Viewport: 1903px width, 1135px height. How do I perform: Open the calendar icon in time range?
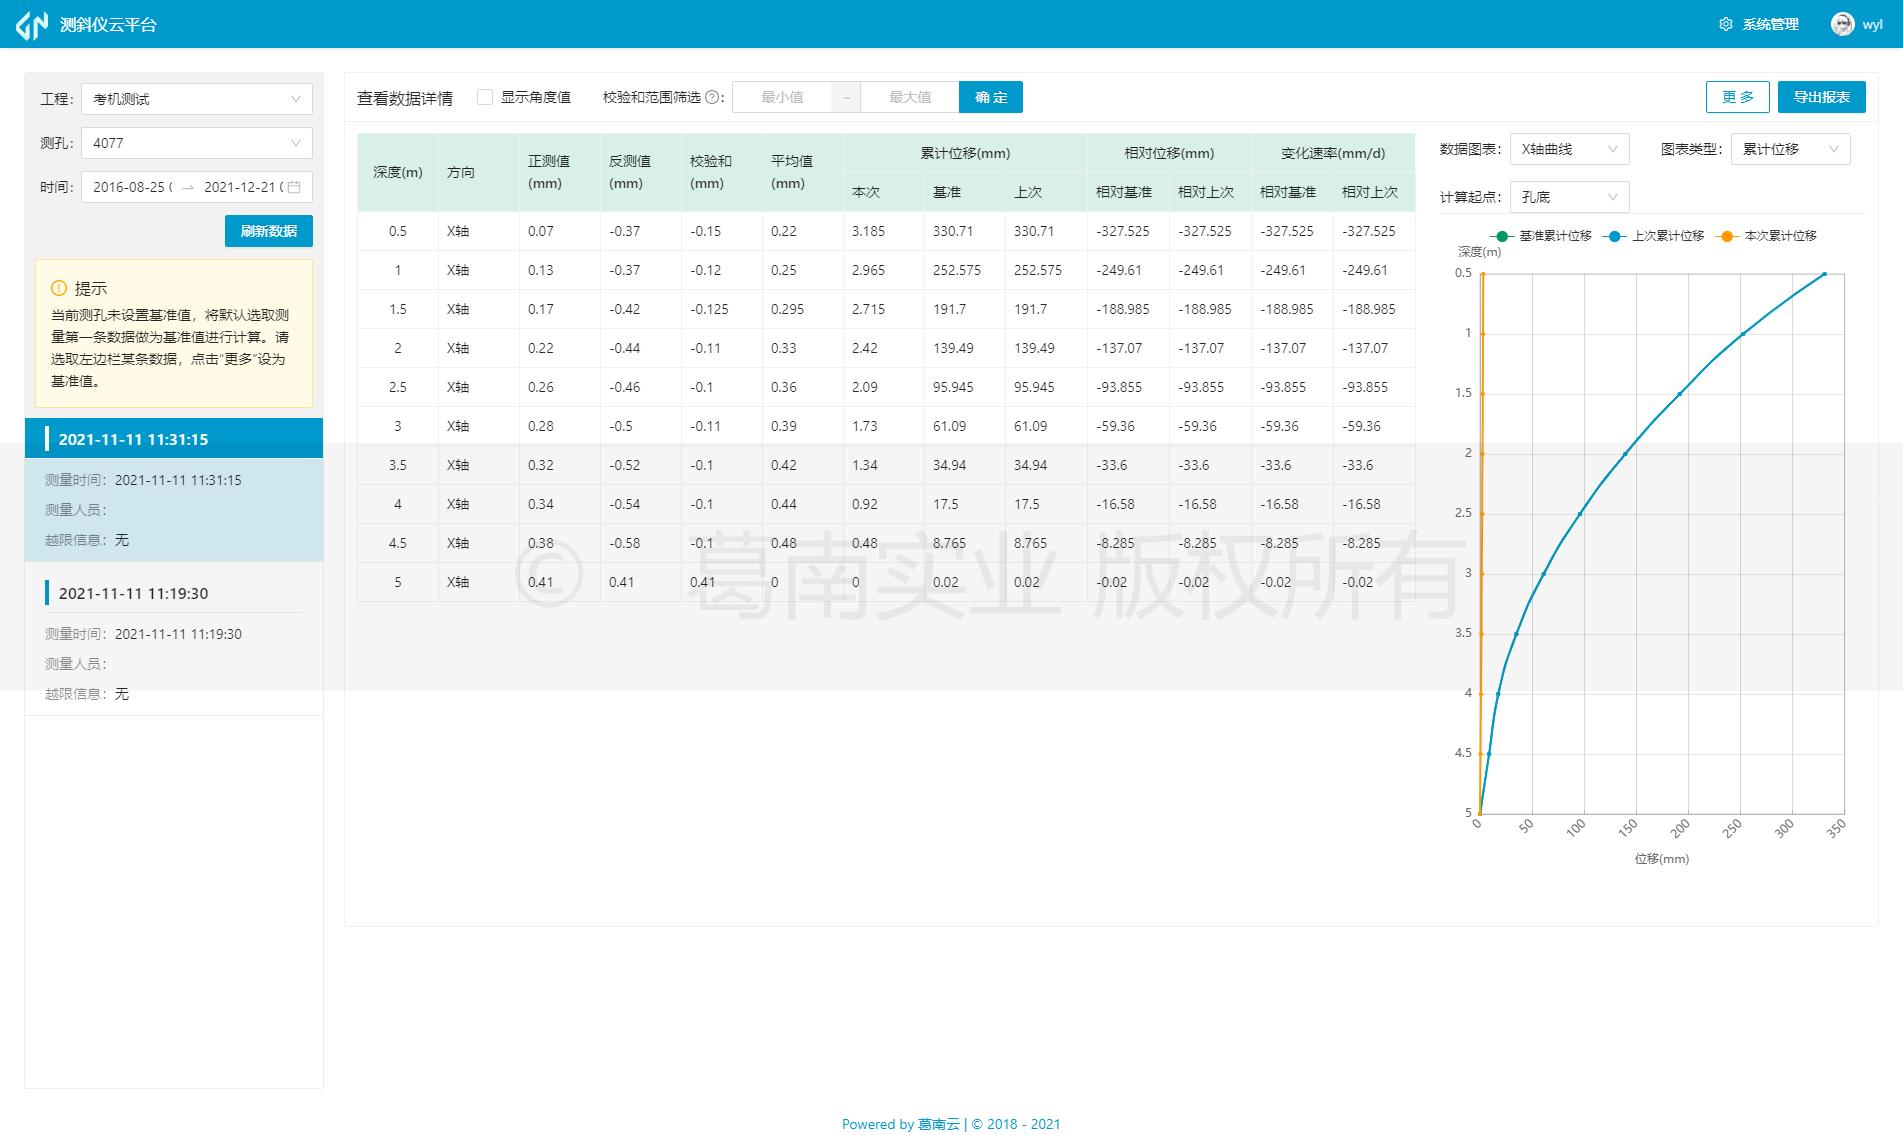(294, 187)
